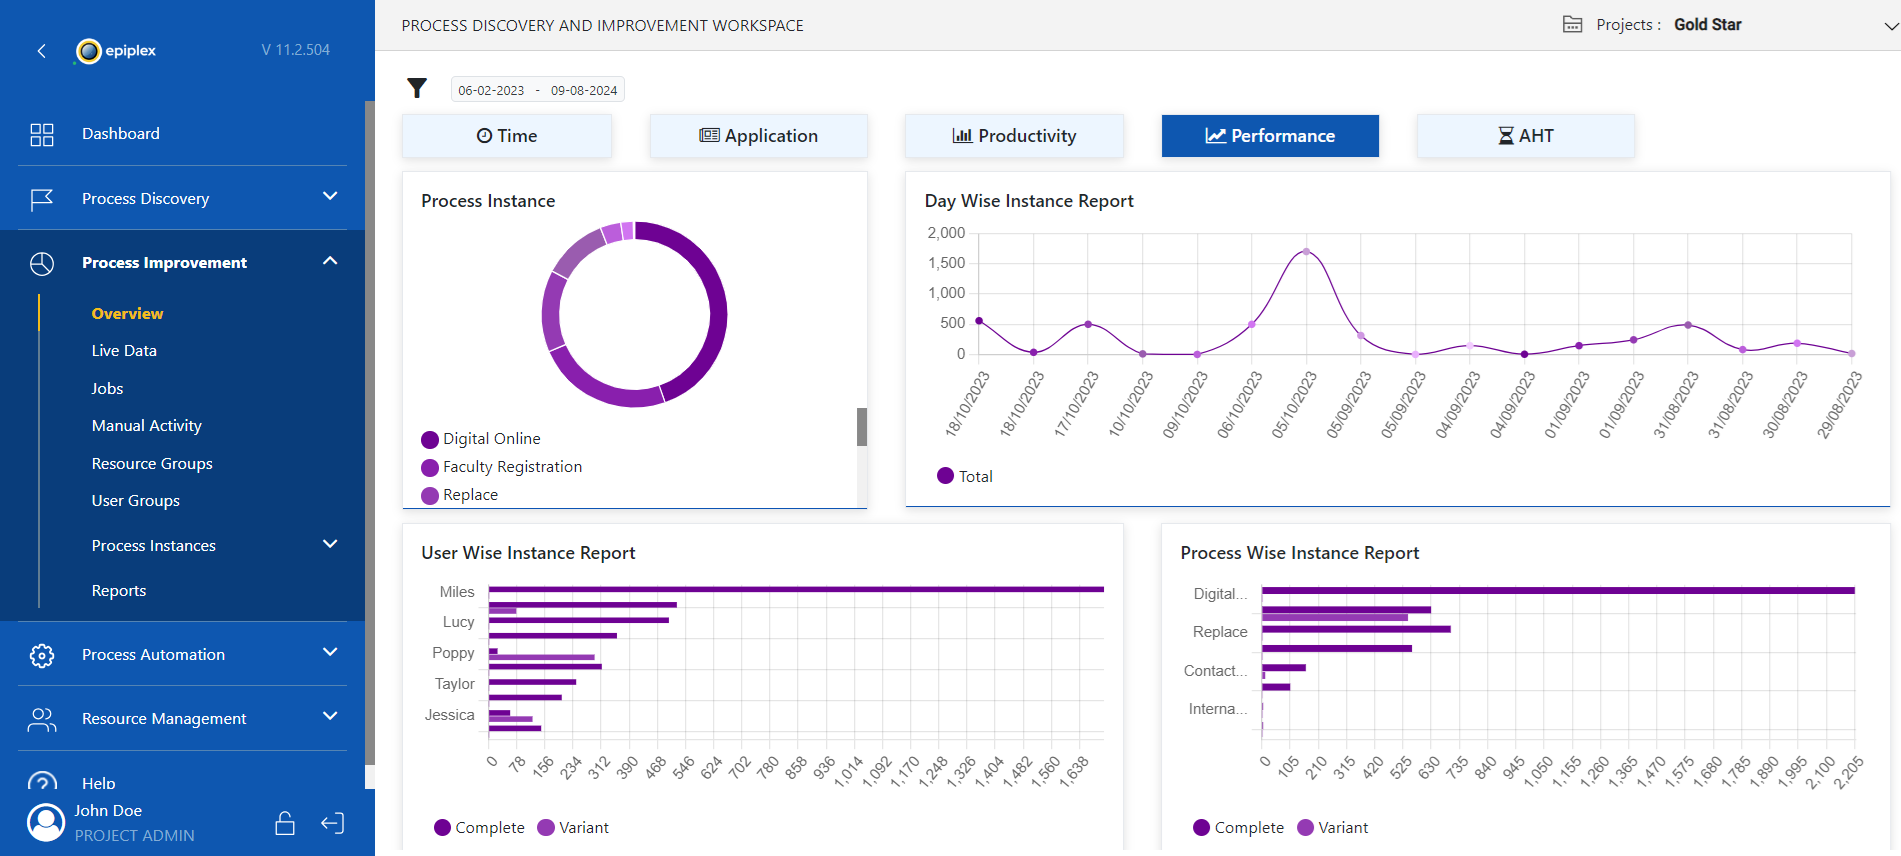This screenshot has height=856, width=1901.
Task: Click the epiplex logo
Action: tap(116, 51)
